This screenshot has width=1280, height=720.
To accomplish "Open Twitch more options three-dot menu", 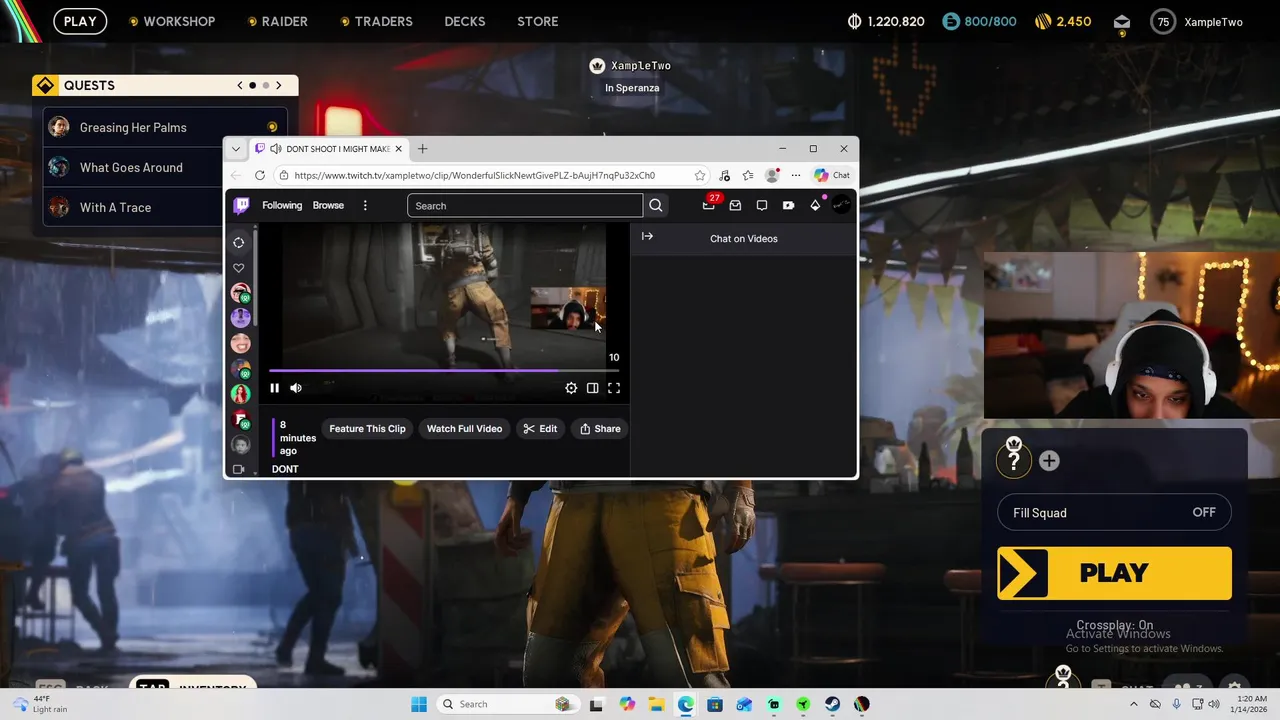I will point(365,205).
